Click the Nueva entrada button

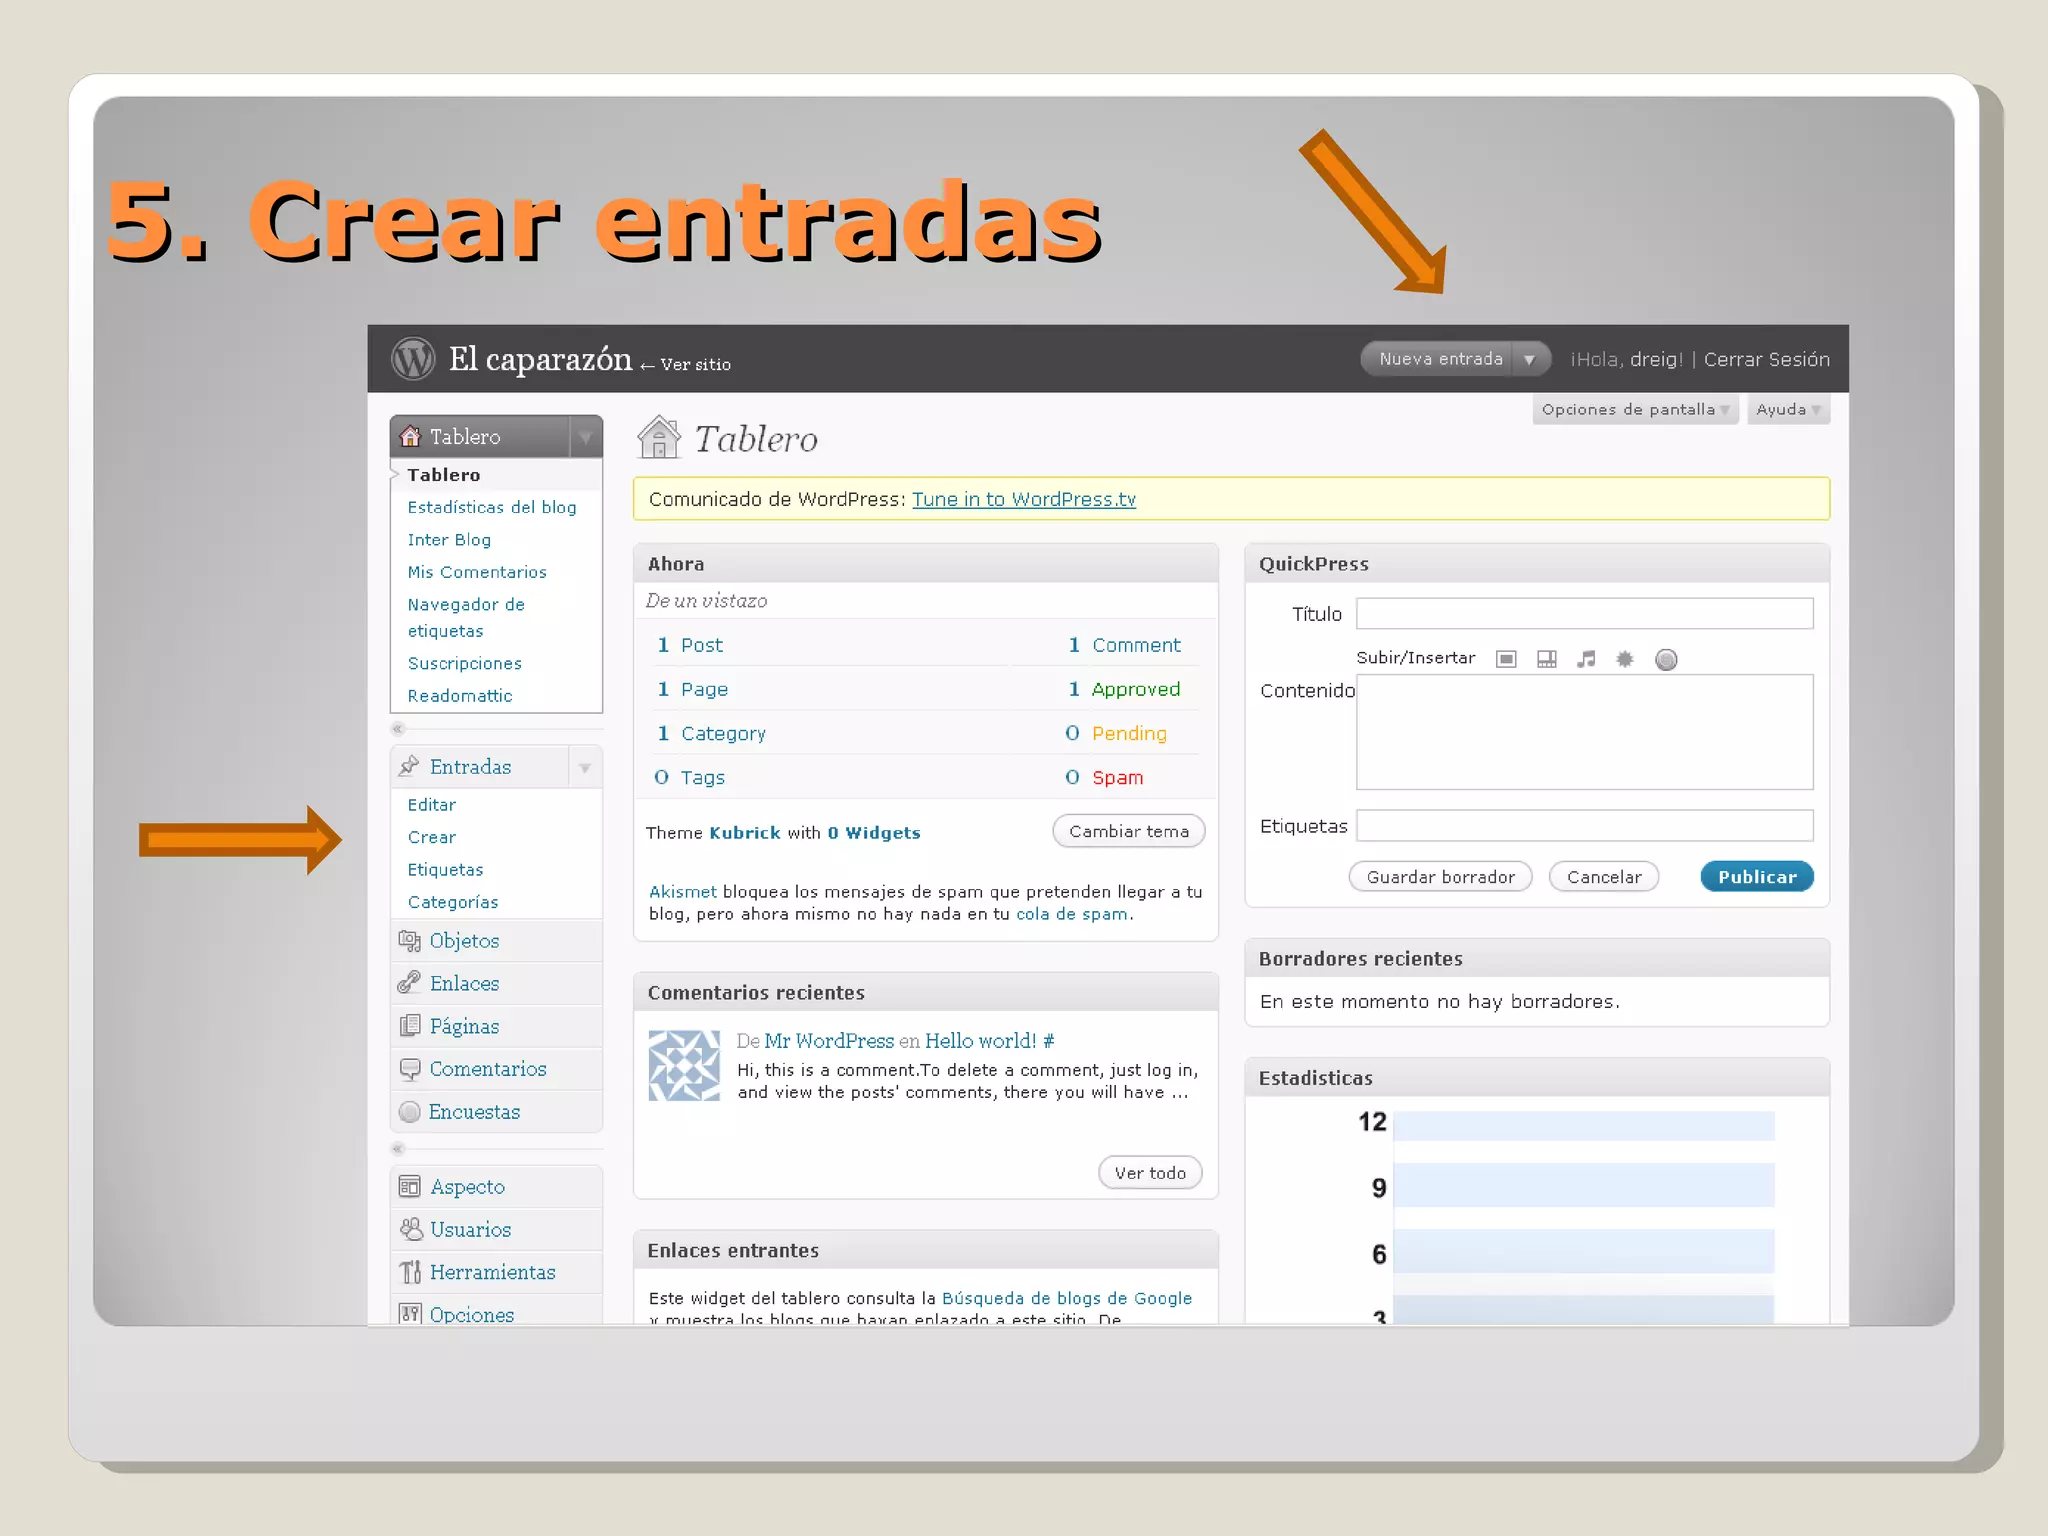coord(1440,359)
